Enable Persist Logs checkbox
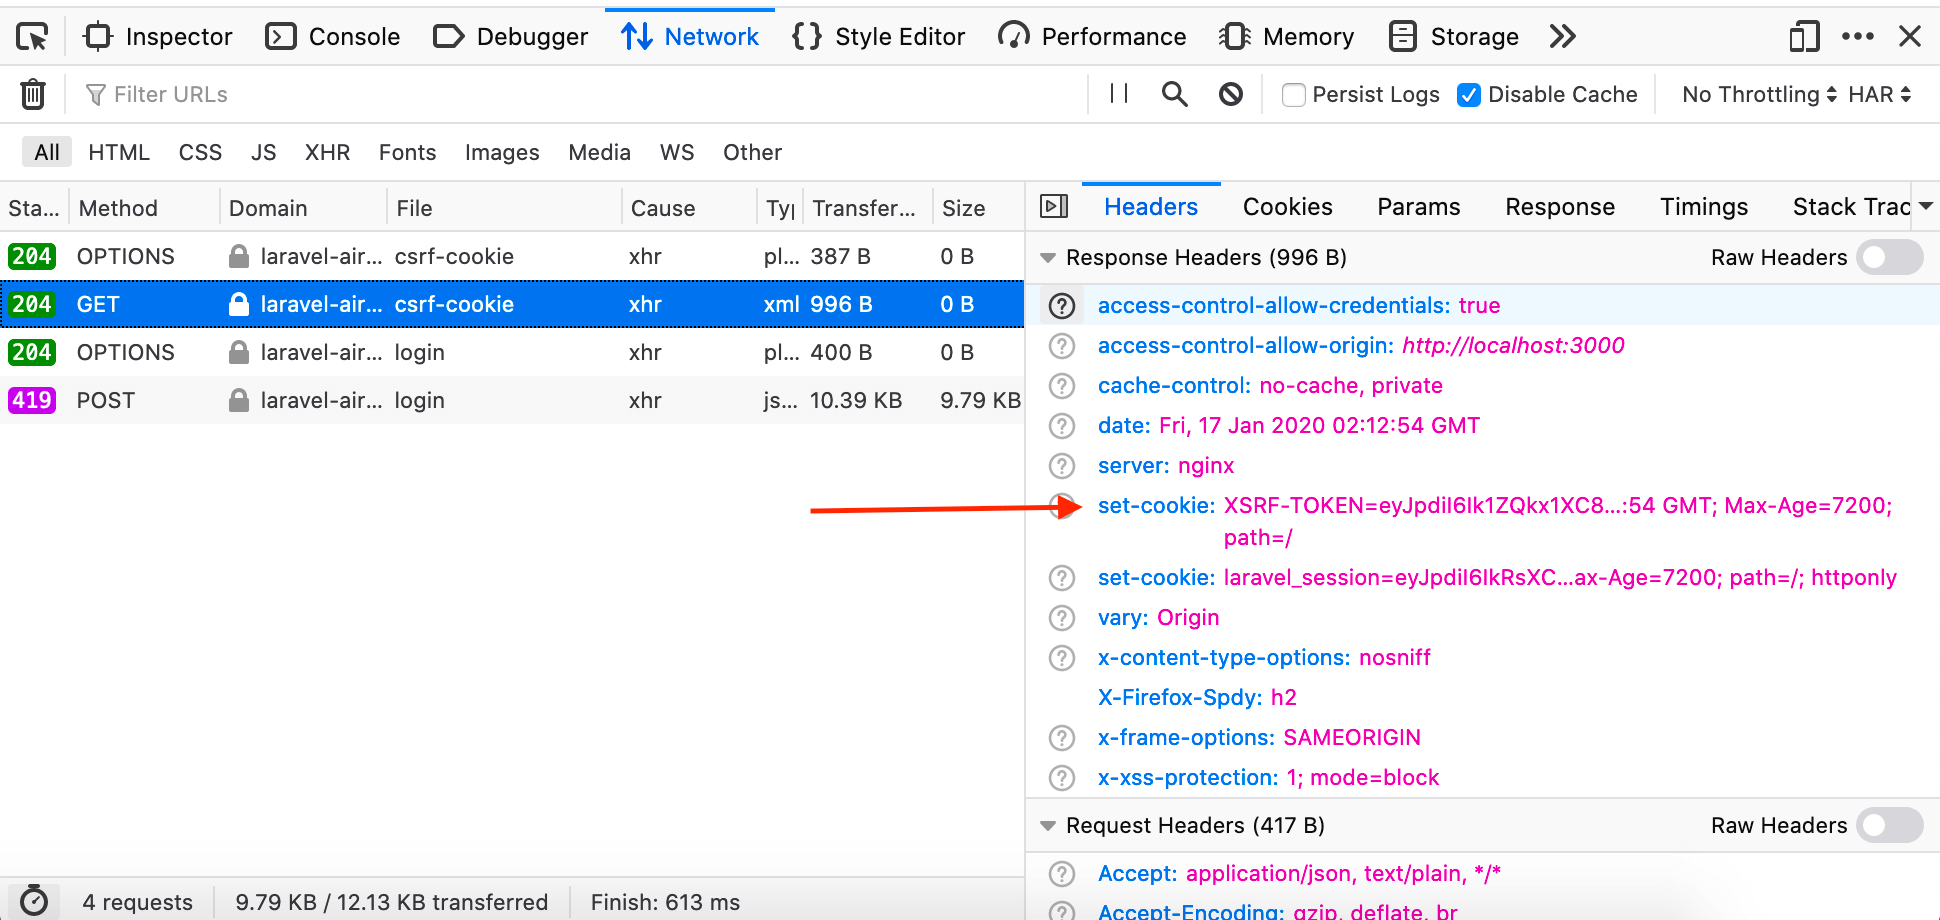The image size is (1940, 920). (1294, 95)
